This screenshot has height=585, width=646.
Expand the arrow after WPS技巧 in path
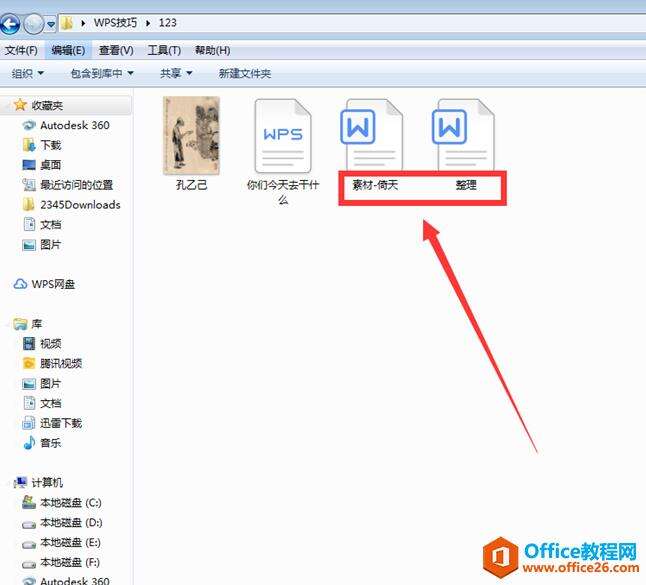[148, 23]
